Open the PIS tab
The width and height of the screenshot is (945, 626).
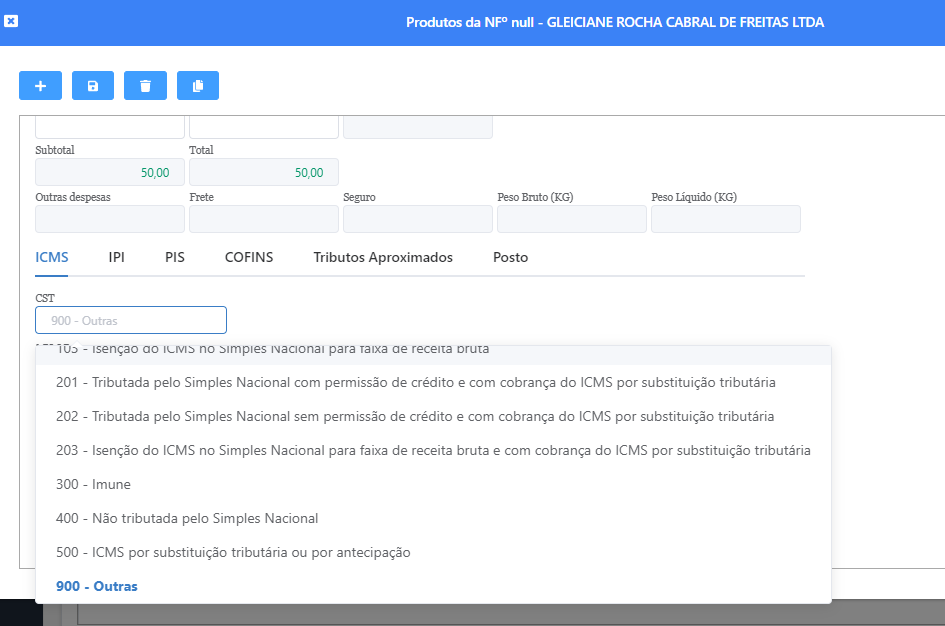(x=175, y=257)
